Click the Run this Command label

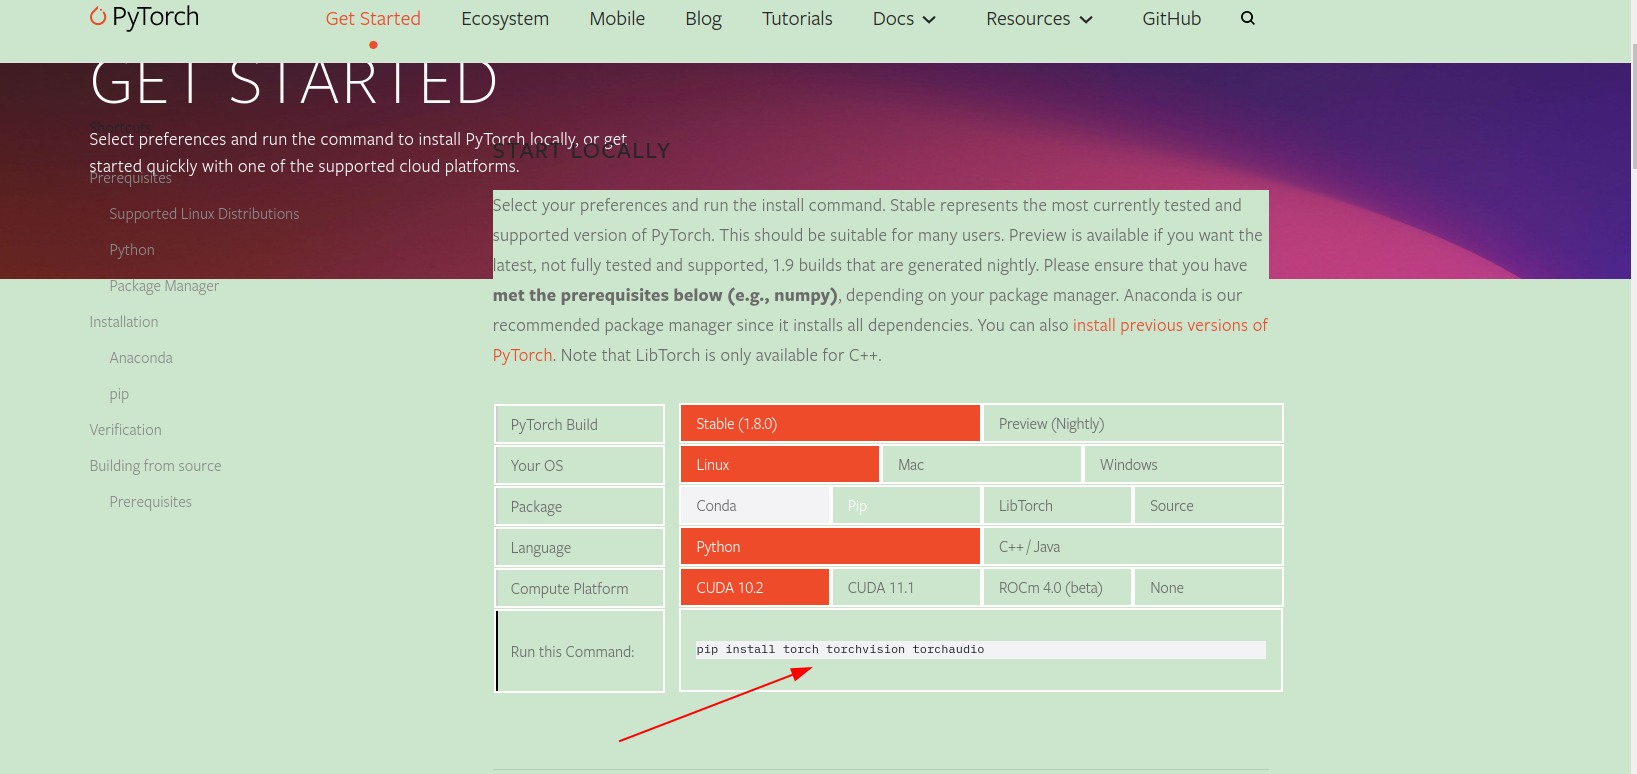579,651
